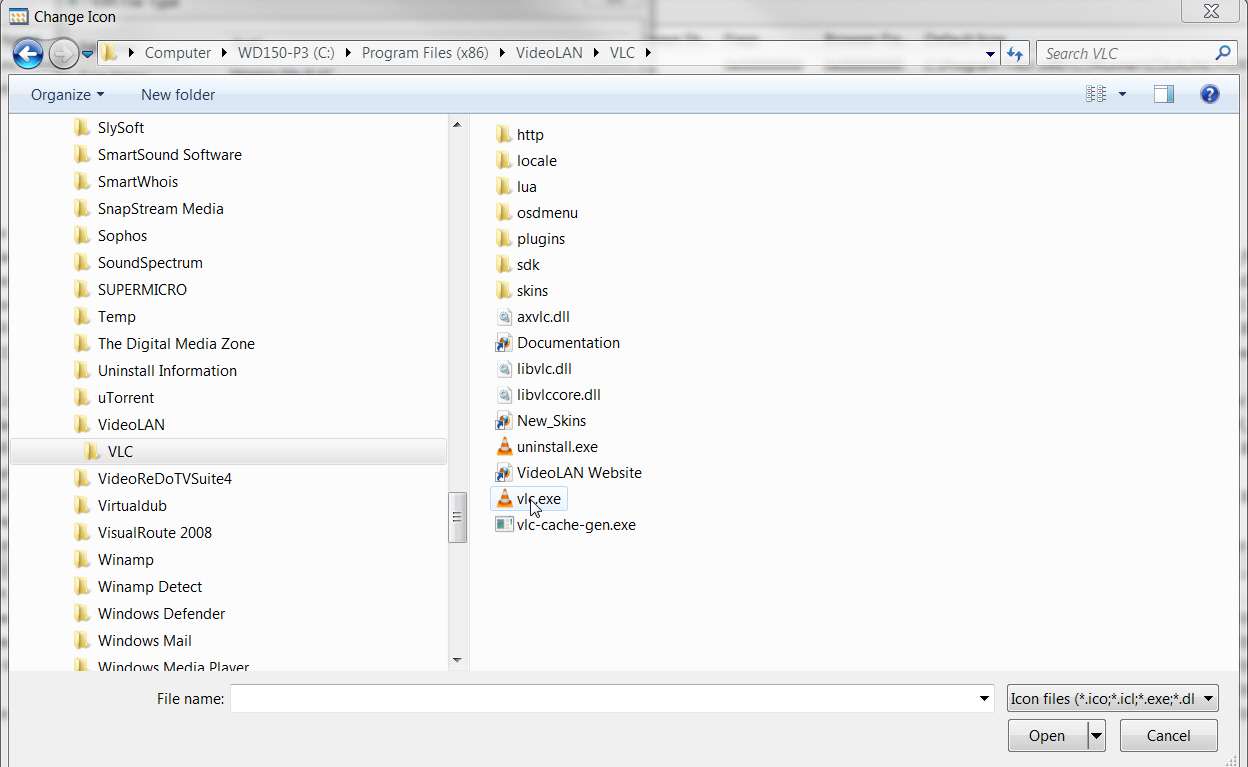Expand the file type filter dropdown
The width and height of the screenshot is (1248, 767).
pyautogui.click(x=1113, y=698)
